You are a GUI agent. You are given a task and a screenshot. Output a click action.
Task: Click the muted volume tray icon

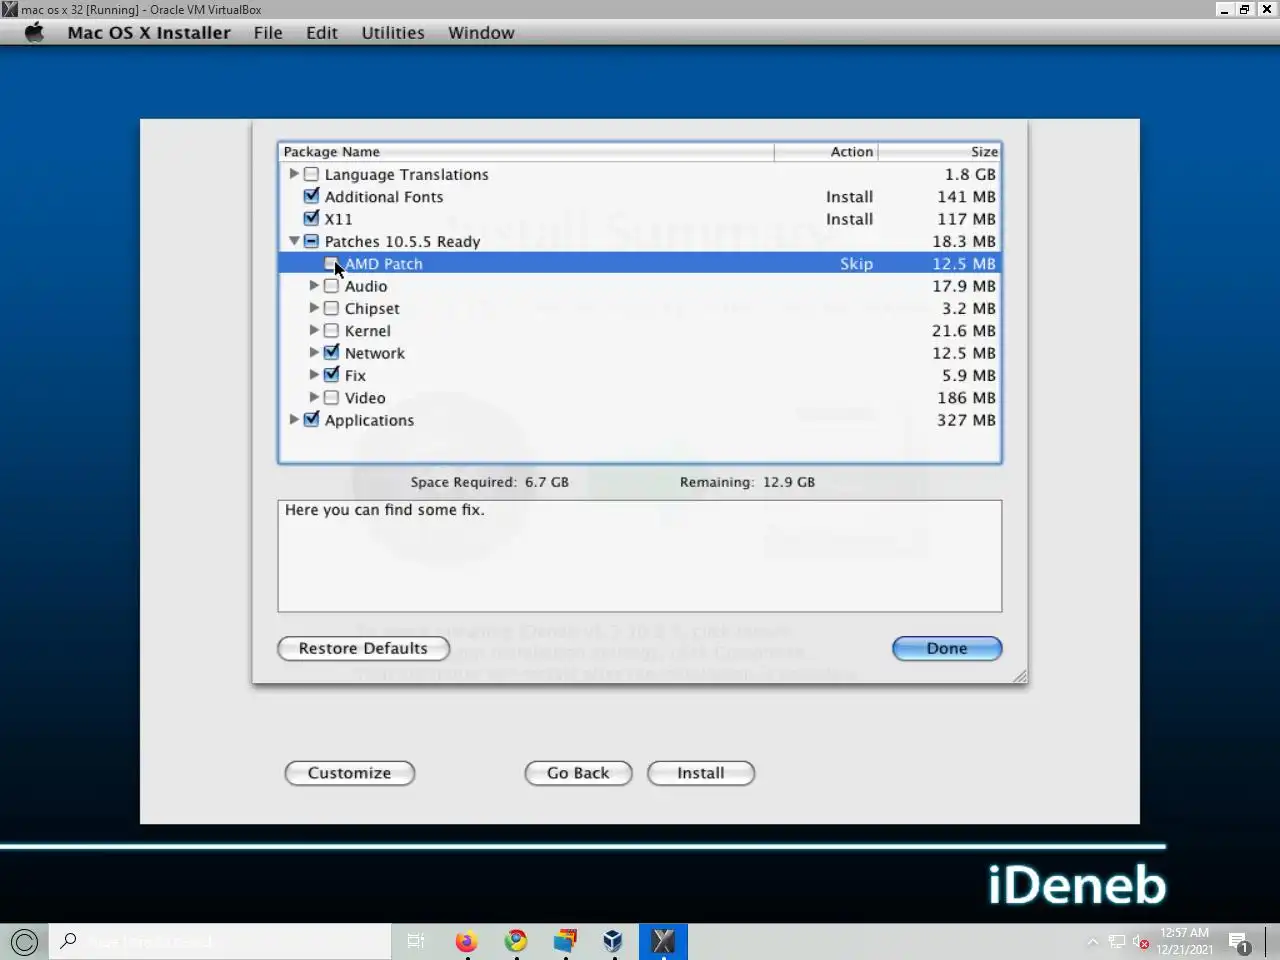tap(1140, 941)
